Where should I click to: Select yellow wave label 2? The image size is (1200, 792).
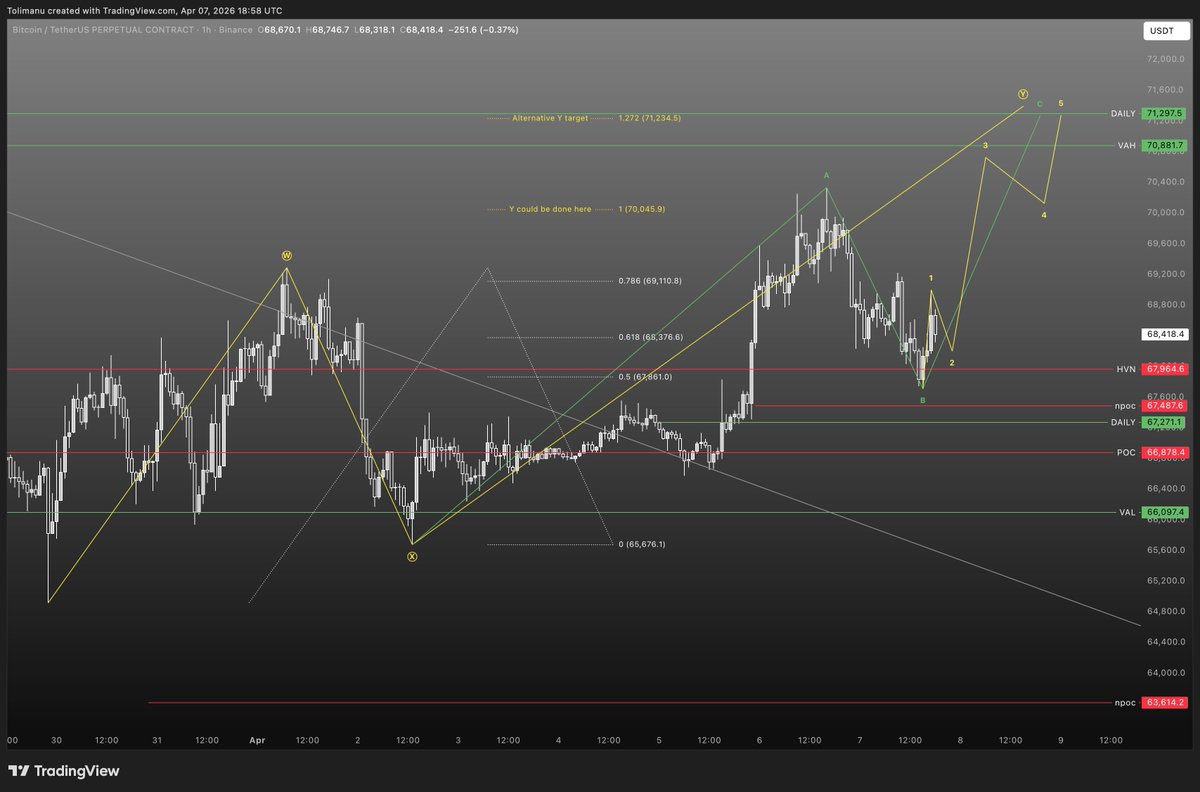(952, 362)
